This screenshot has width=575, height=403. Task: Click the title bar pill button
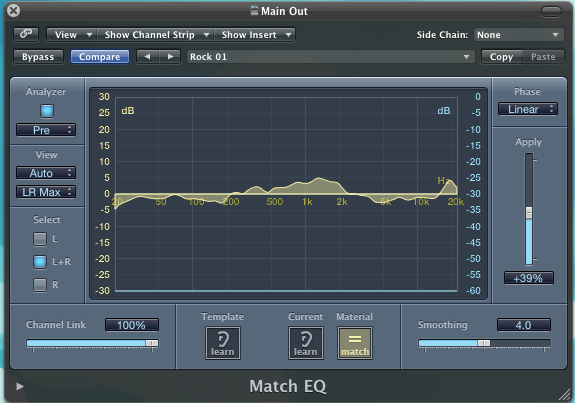tap(551, 11)
